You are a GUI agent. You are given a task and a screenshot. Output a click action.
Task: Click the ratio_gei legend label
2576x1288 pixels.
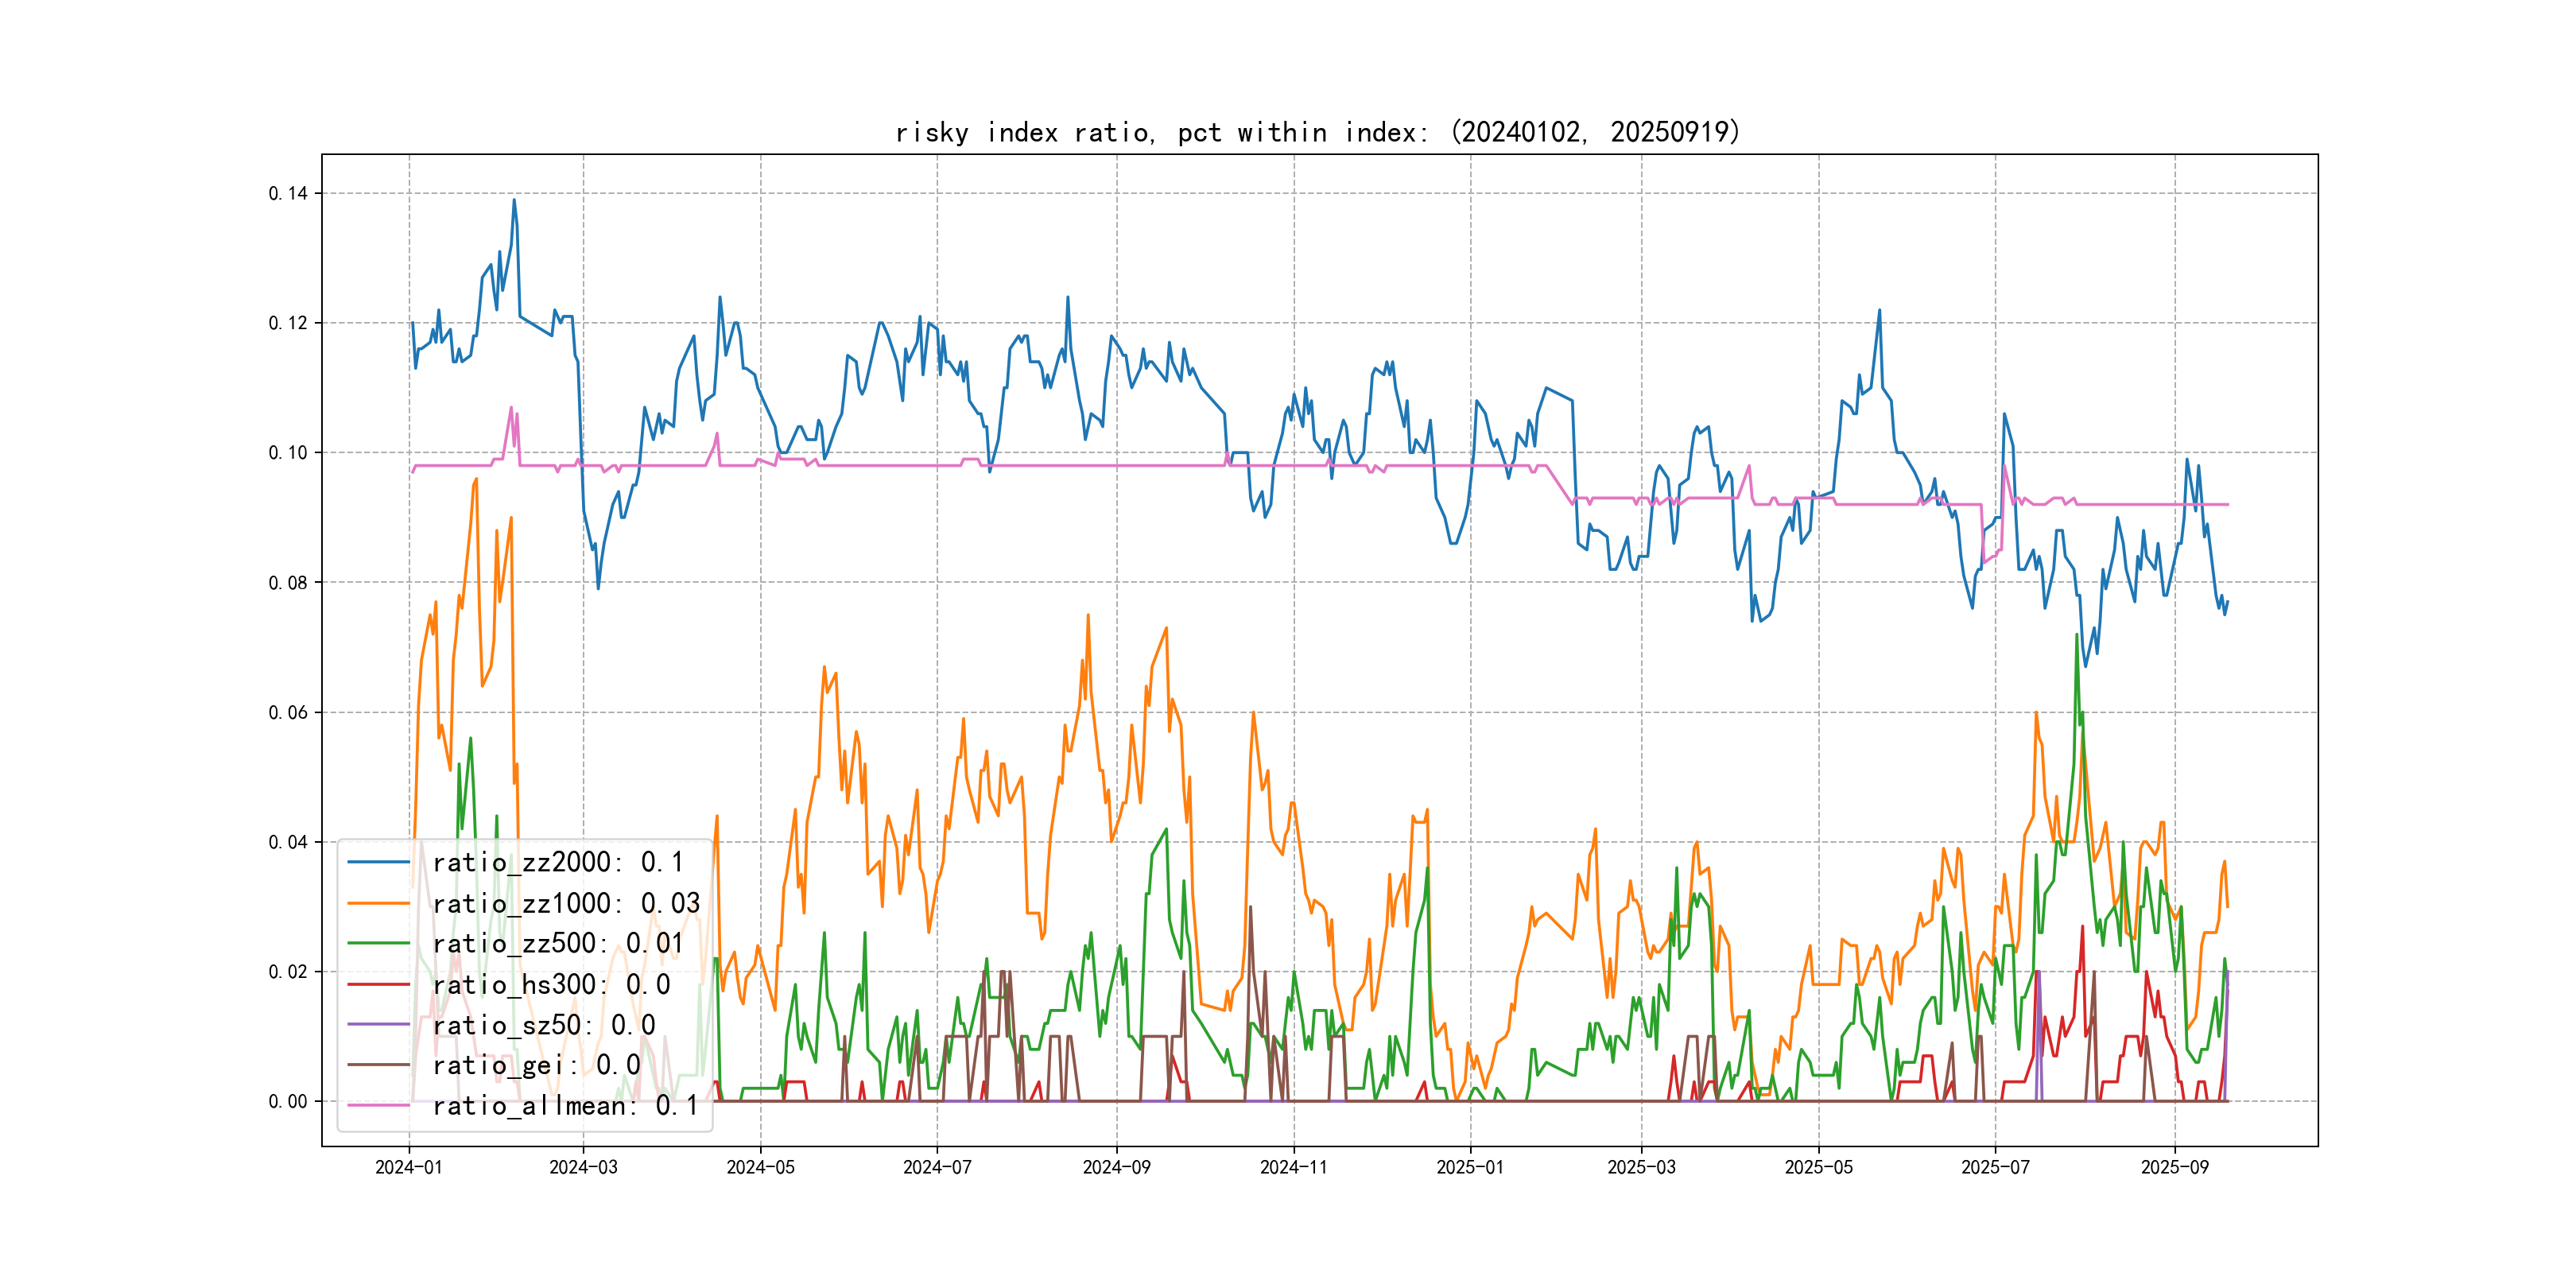point(536,1065)
